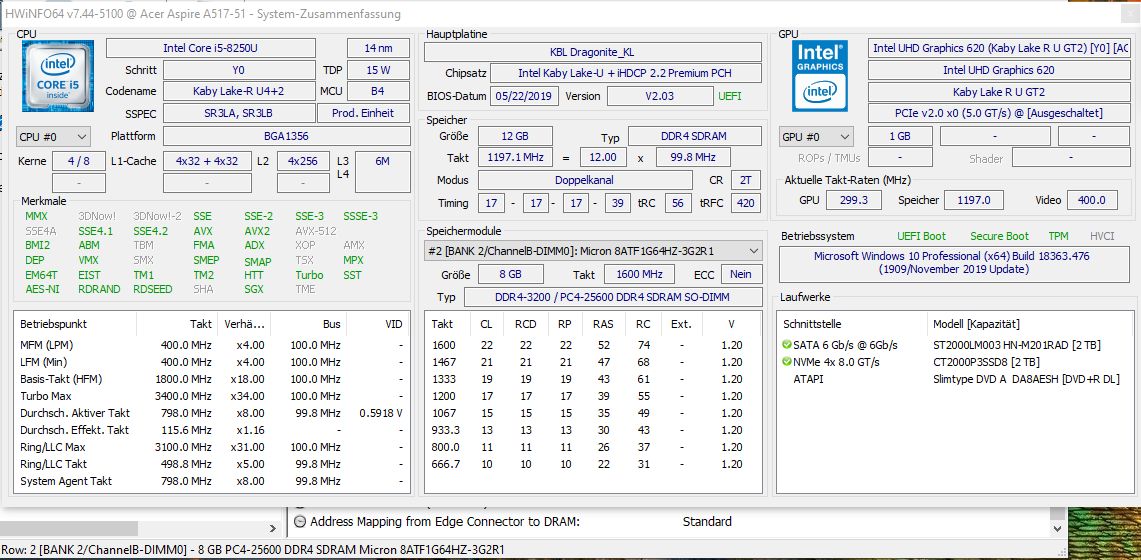Select the Slimtype DVD A DA8AESH drive
1141x560 pixels.
pyautogui.click(x=1026, y=379)
